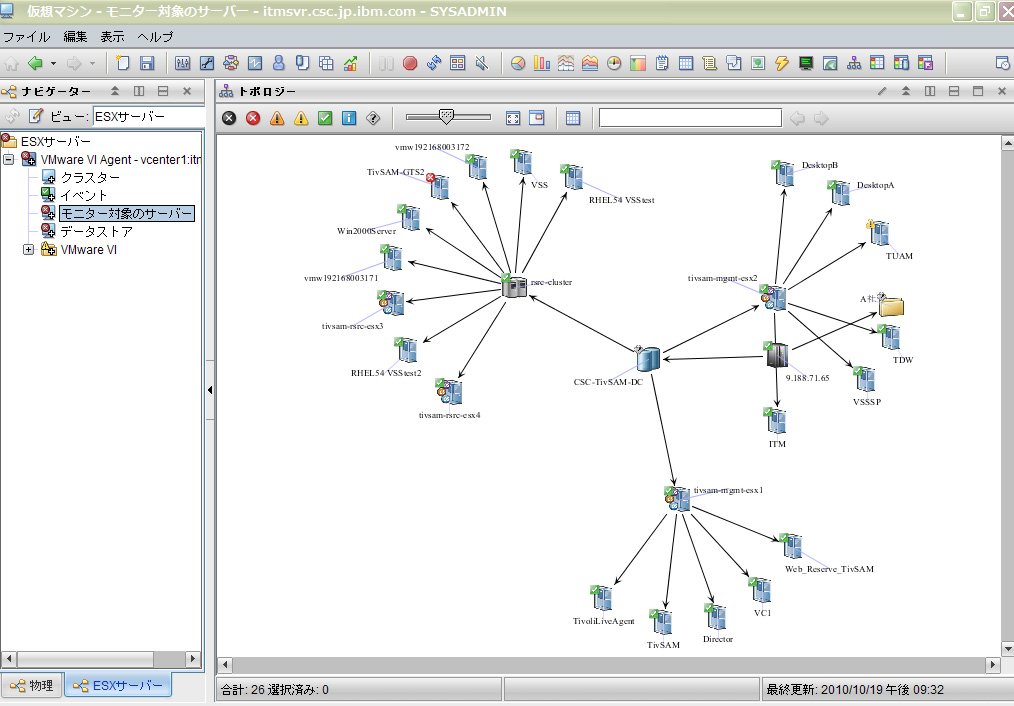
Task: Open 編集 menu
Action: (x=76, y=37)
